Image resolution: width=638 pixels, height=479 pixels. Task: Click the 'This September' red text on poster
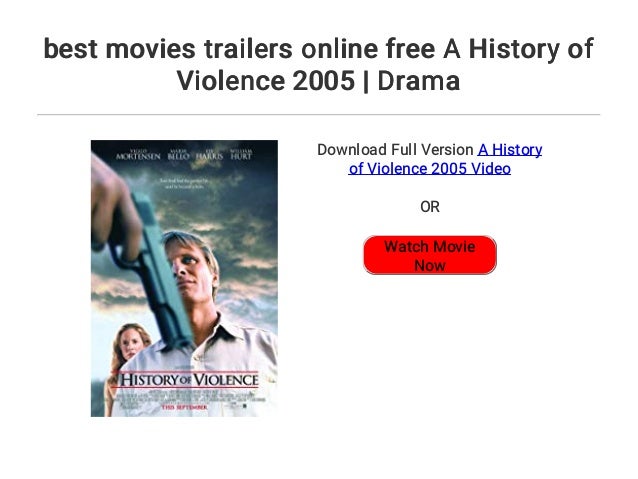click(x=184, y=407)
